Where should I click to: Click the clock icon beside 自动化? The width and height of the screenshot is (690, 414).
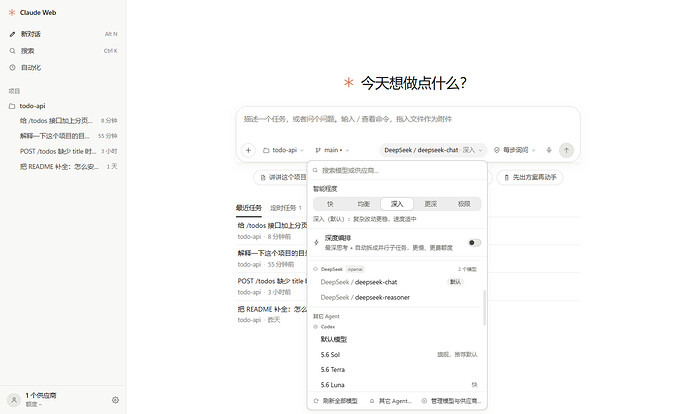pyautogui.click(x=12, y=67)
